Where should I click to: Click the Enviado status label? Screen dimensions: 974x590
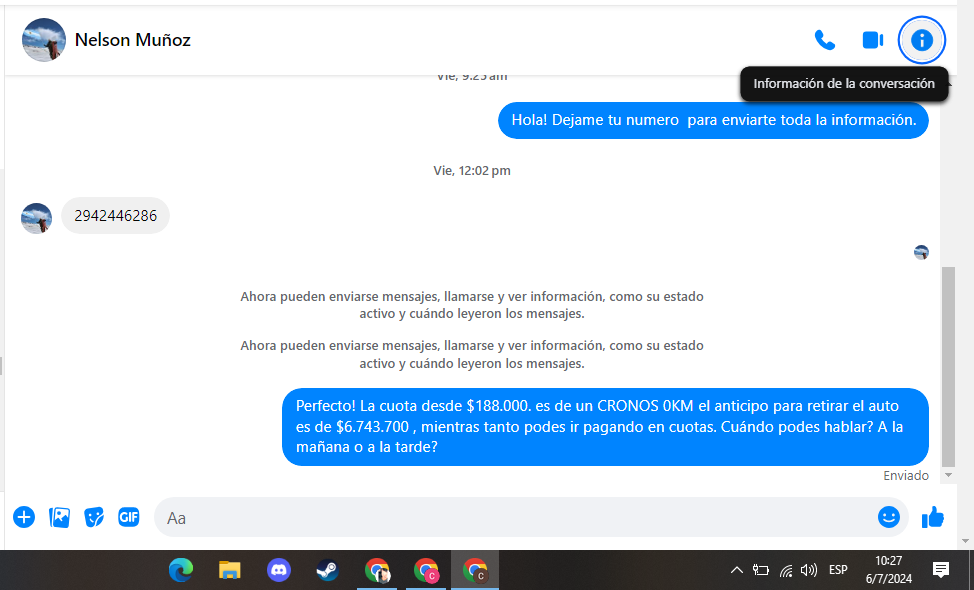click(906, 476)
